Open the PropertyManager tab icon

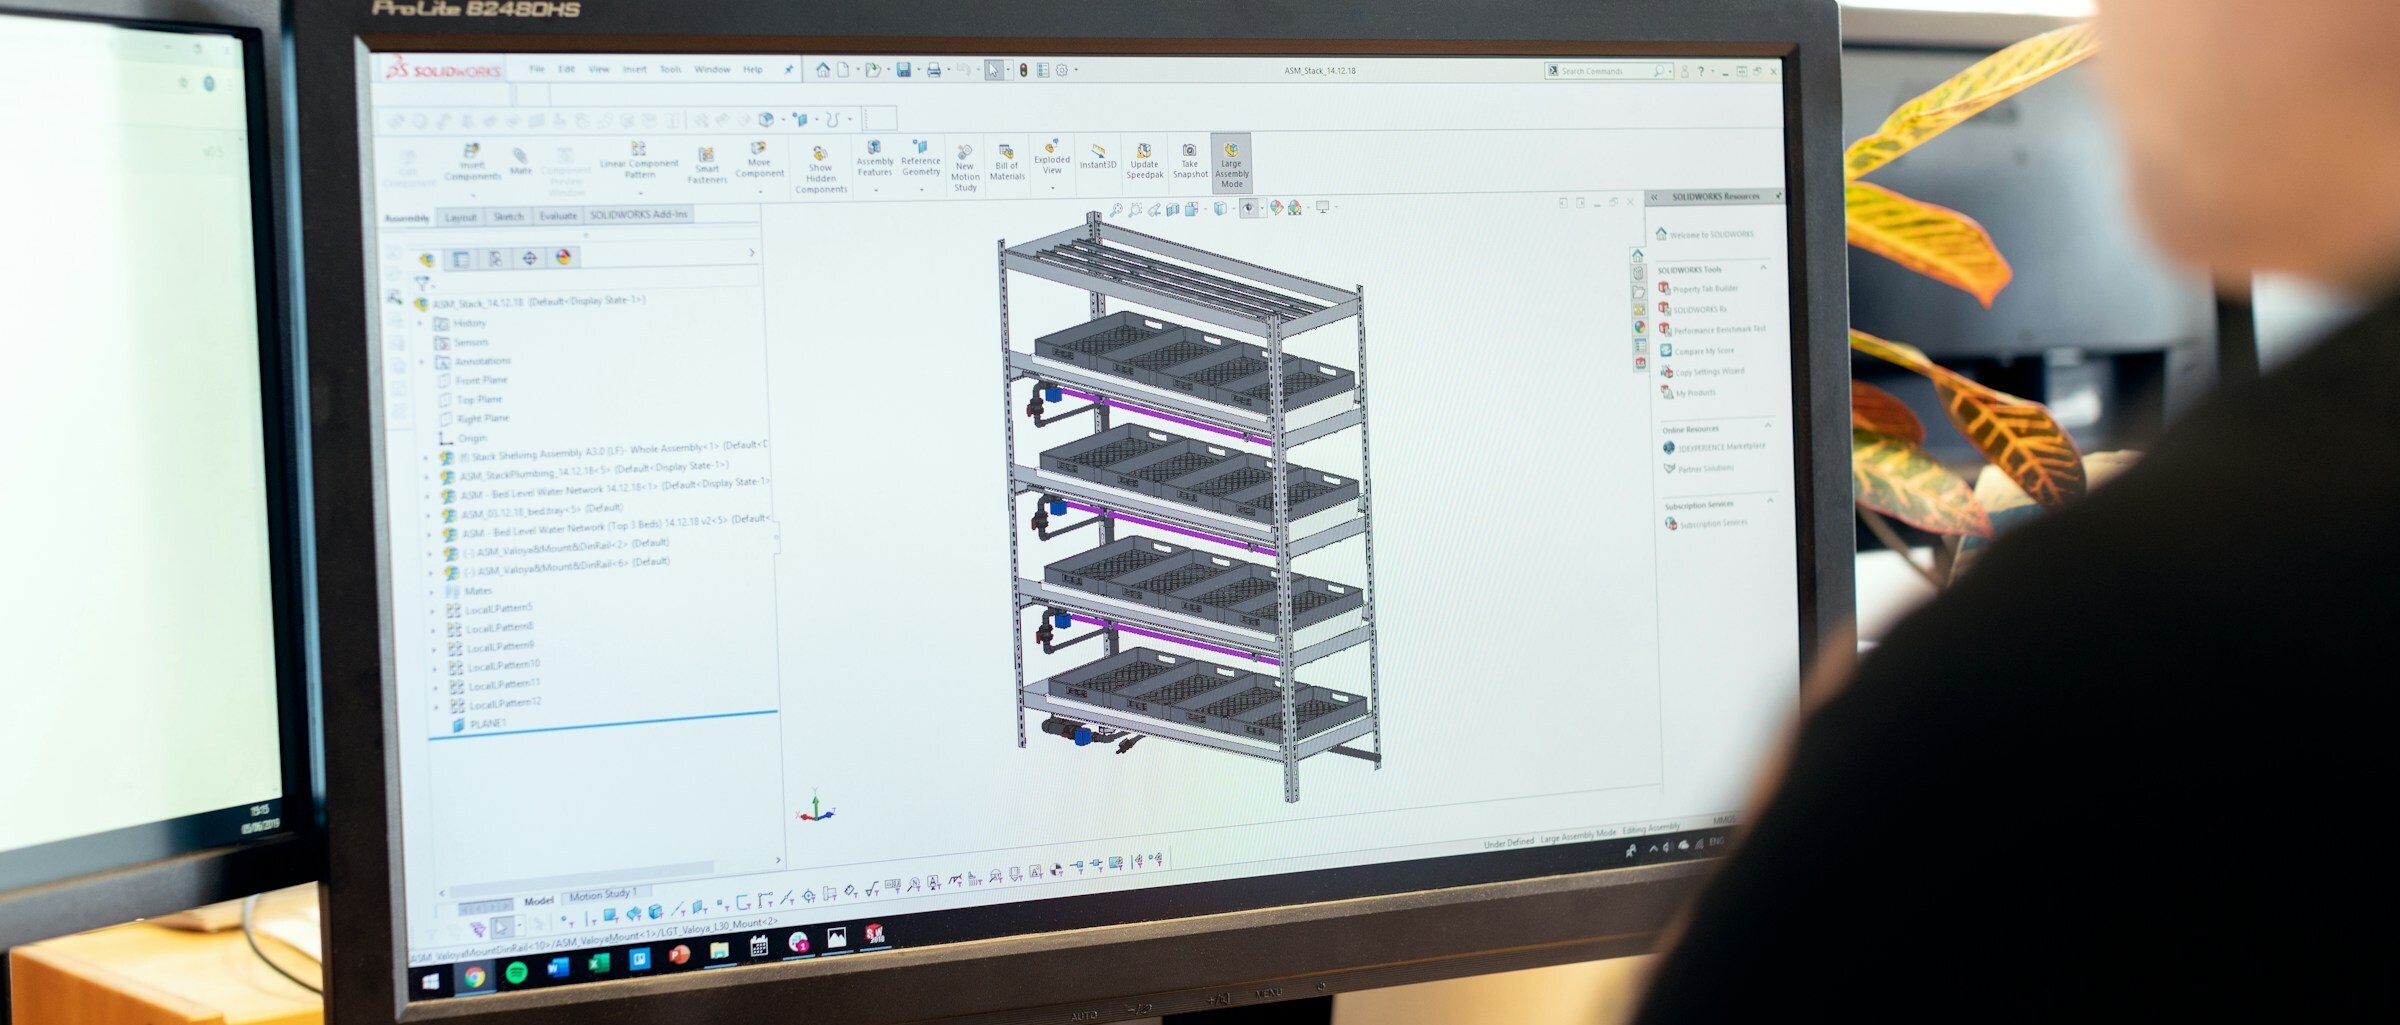(x=461, y=259)
